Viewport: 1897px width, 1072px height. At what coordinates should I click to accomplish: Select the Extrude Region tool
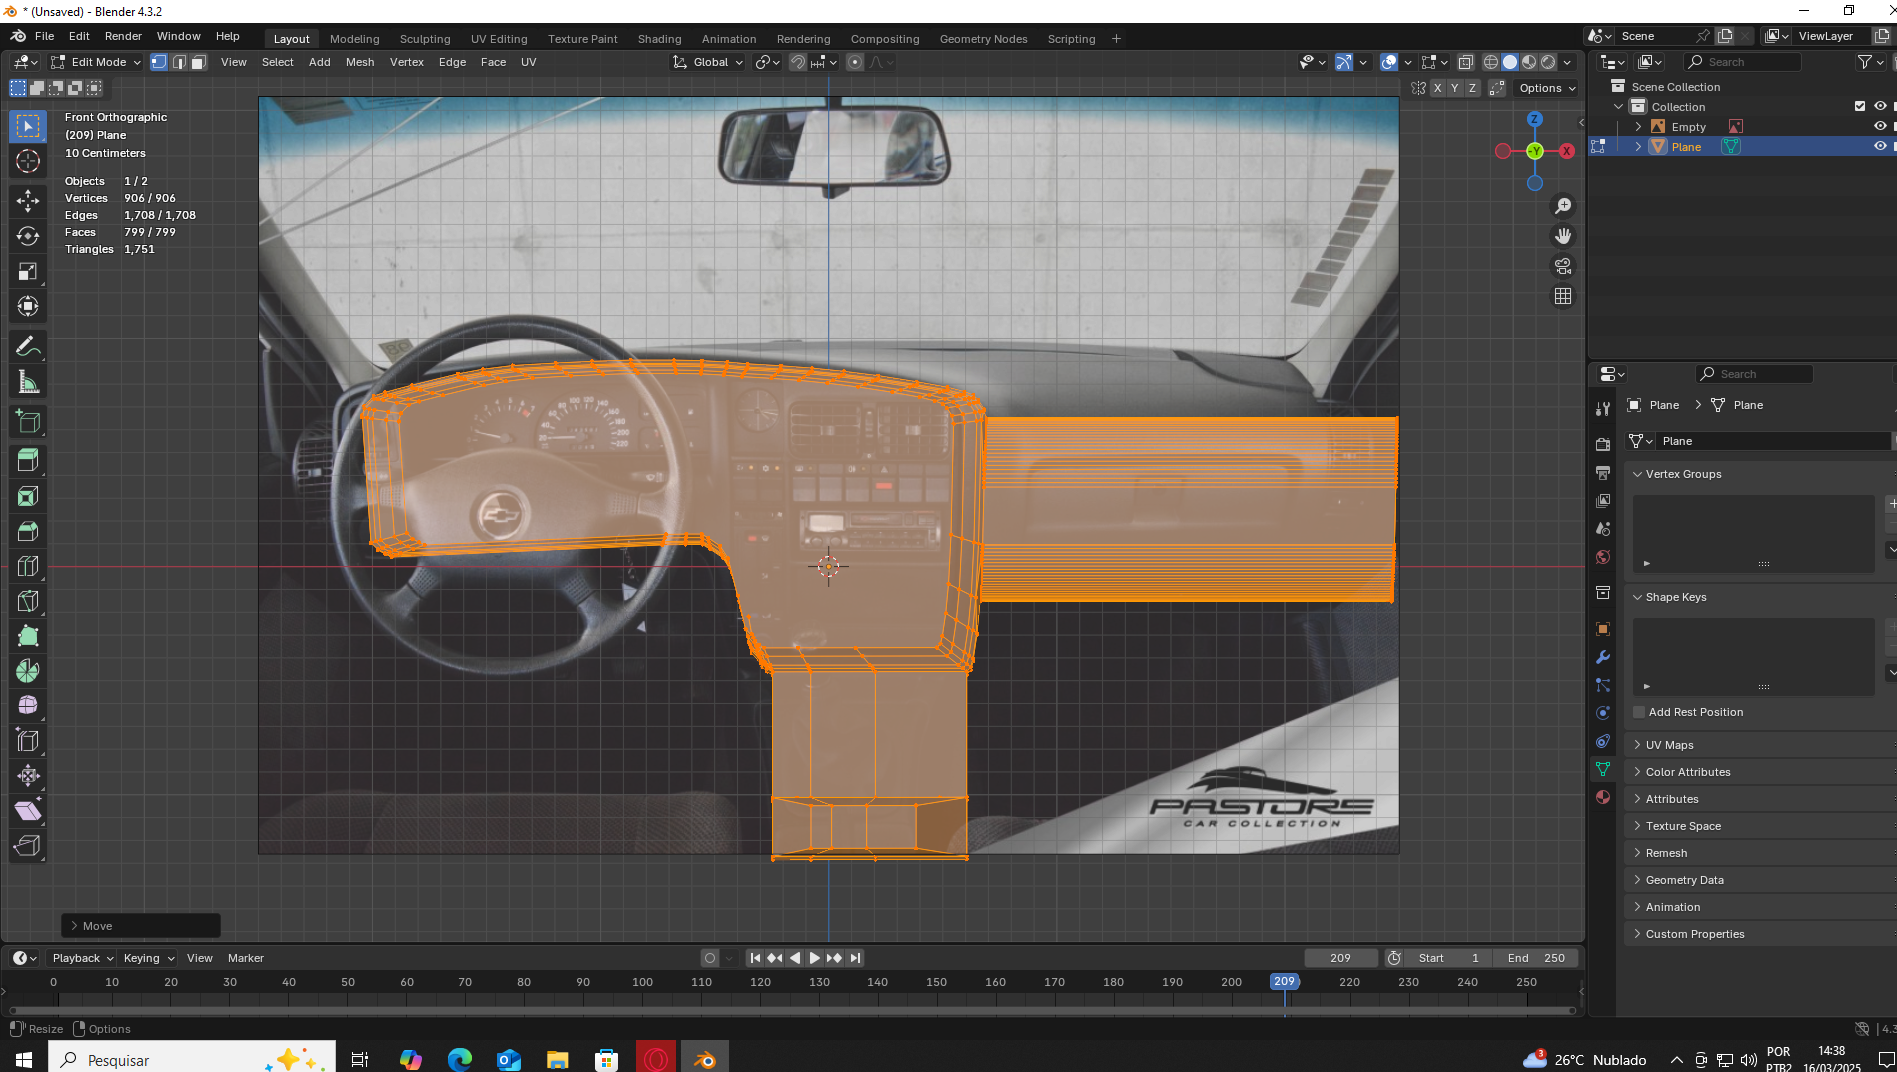click(28, 460)
